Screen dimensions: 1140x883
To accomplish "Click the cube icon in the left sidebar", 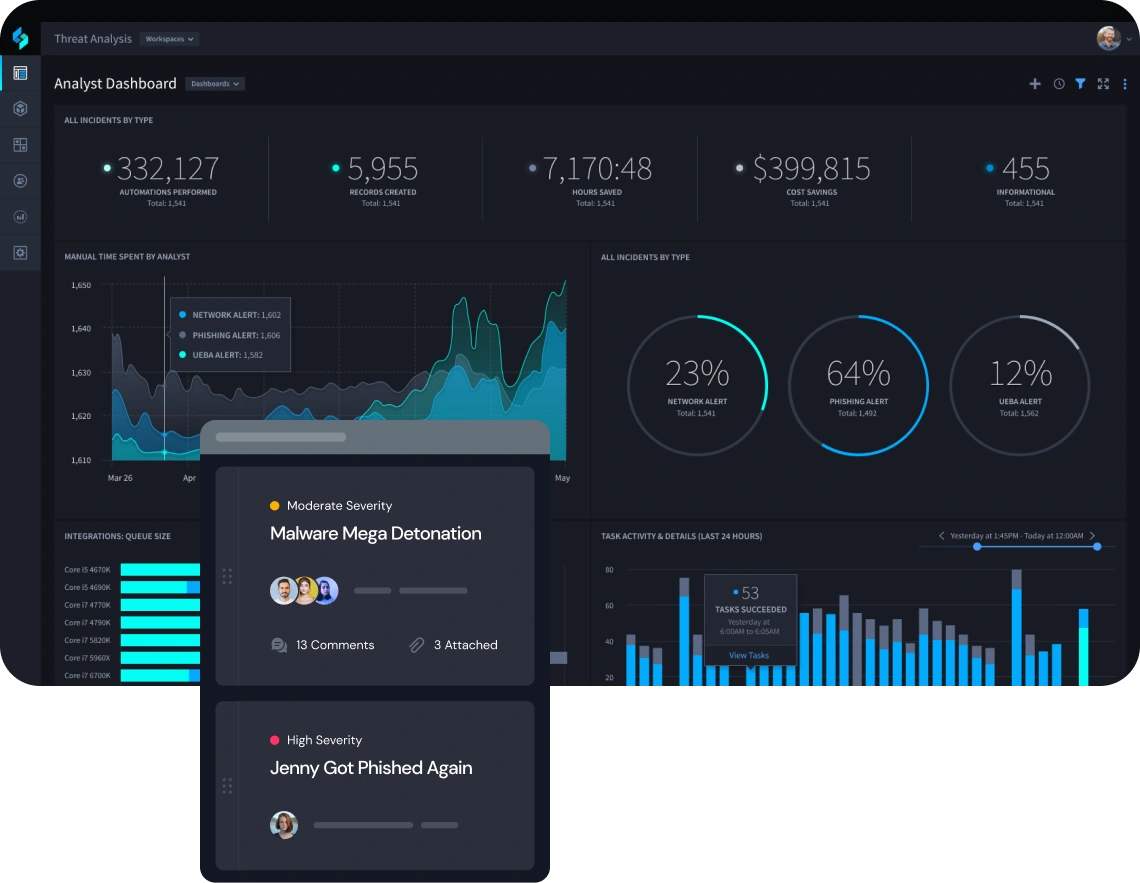I will click(20, 109).
